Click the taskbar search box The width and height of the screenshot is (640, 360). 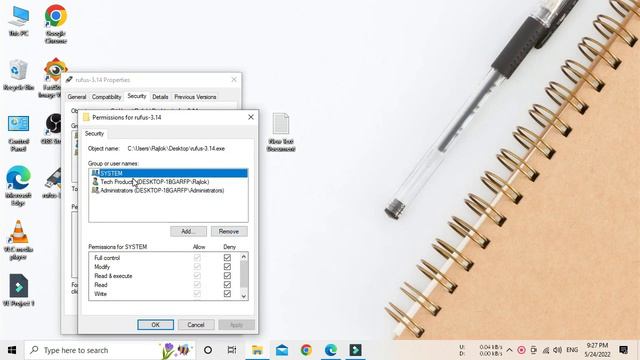[110, 350]
